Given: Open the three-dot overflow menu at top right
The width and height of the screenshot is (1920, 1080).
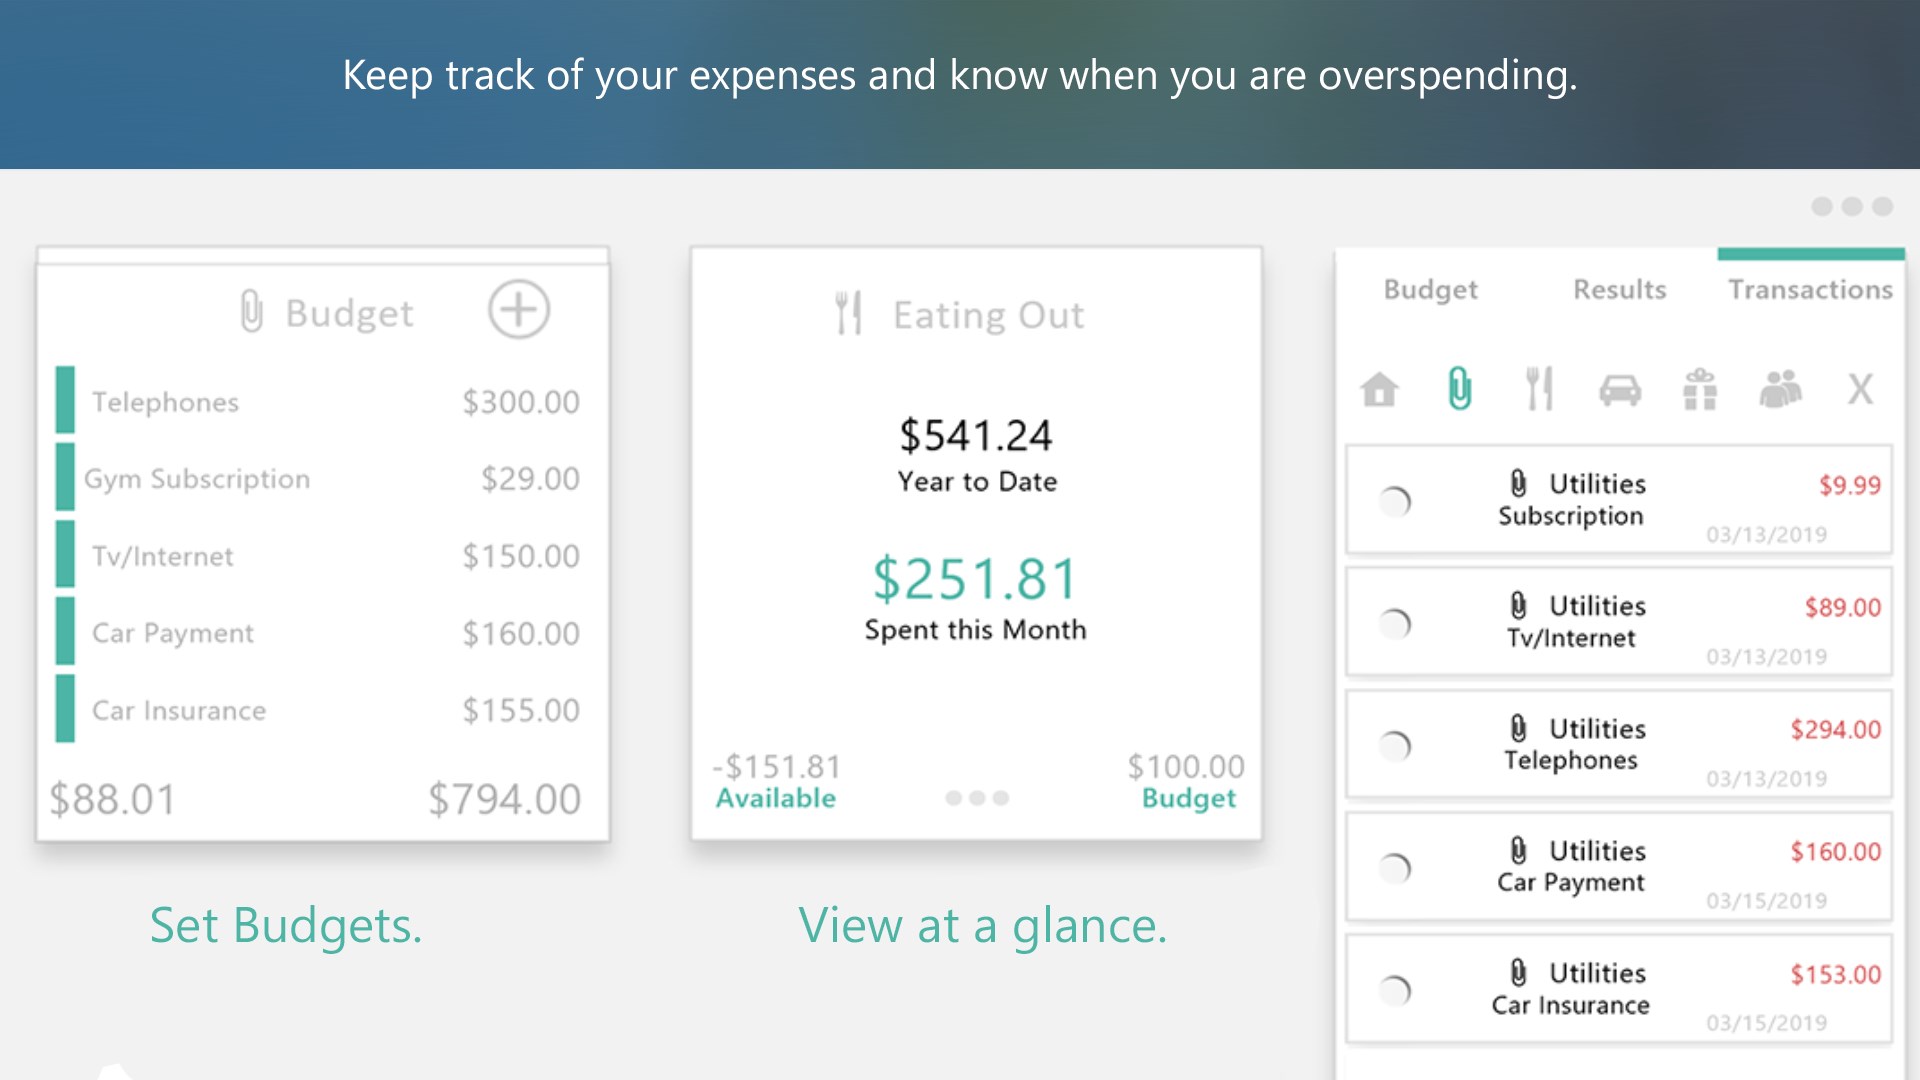Looking at the screenshot, I should point(1852,206).
